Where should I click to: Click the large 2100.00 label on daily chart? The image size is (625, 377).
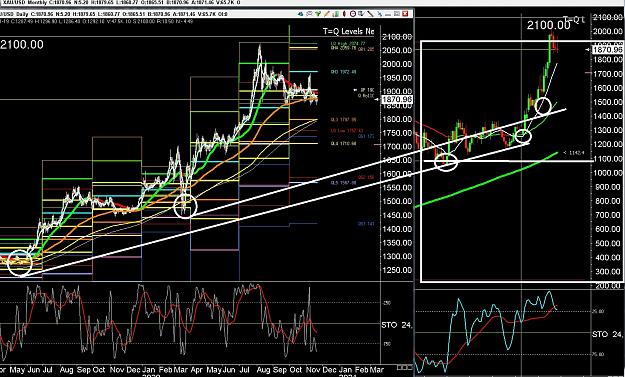(22, 44)
